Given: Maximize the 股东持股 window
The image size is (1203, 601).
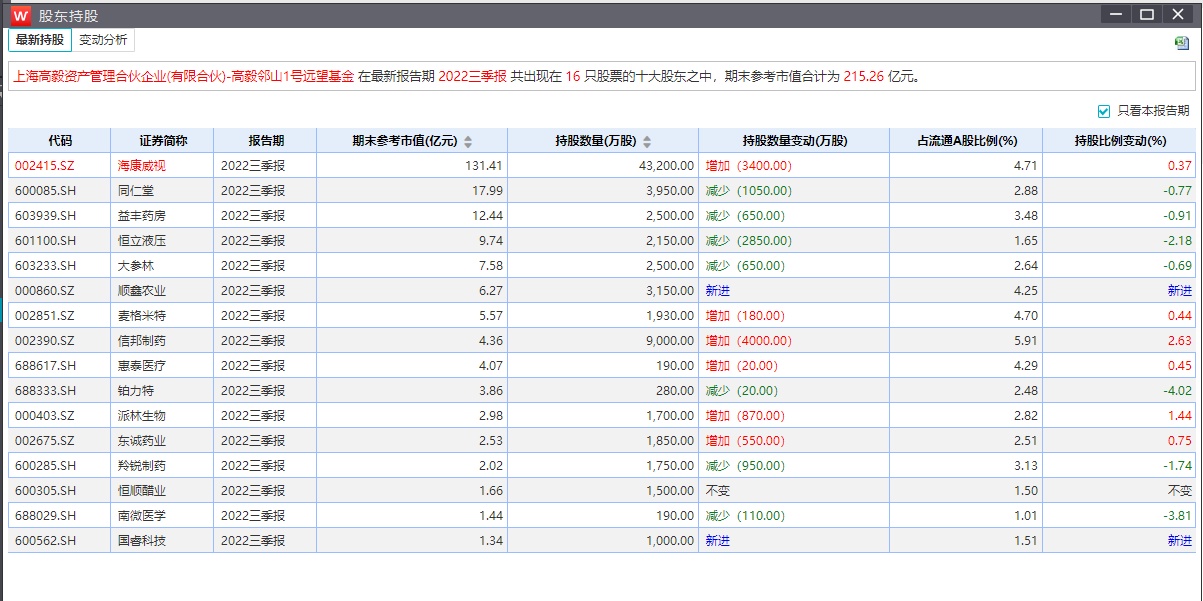Looking at the screenshot, I should (x=1146, y=15).
